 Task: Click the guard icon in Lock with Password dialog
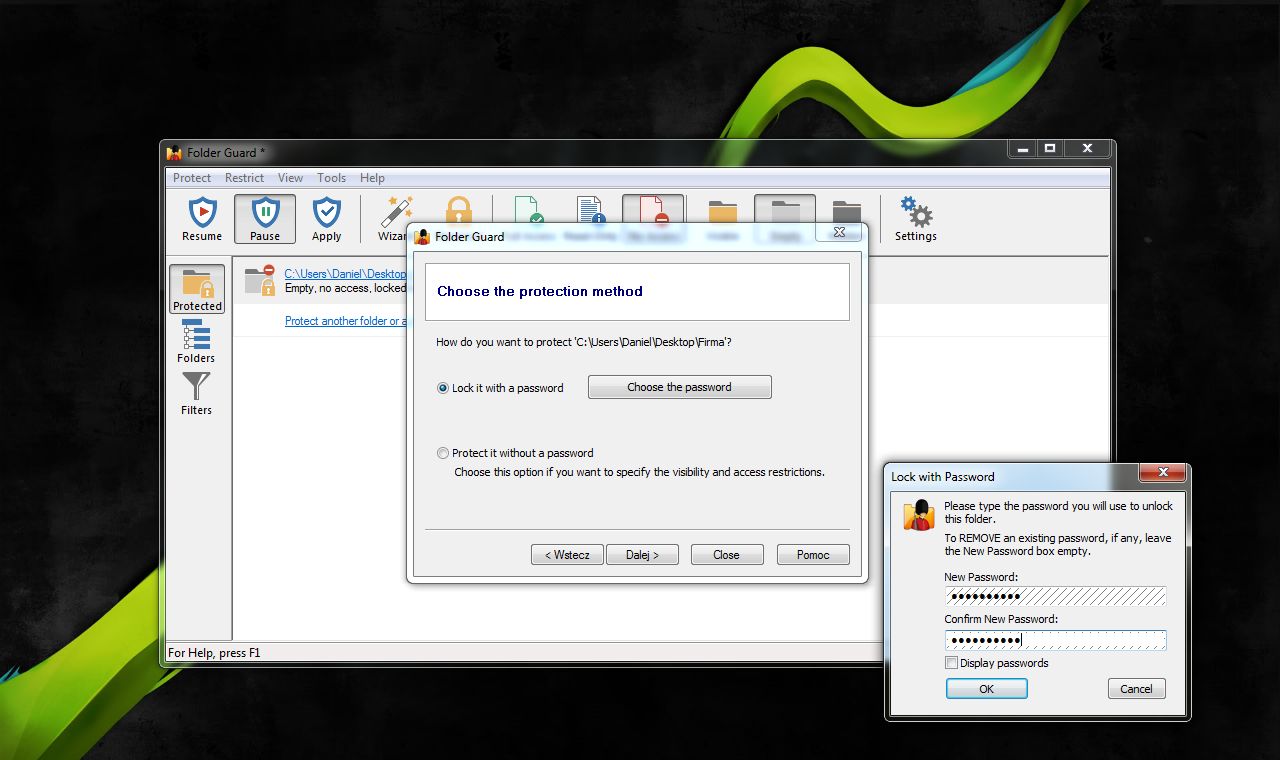(918, 516)
